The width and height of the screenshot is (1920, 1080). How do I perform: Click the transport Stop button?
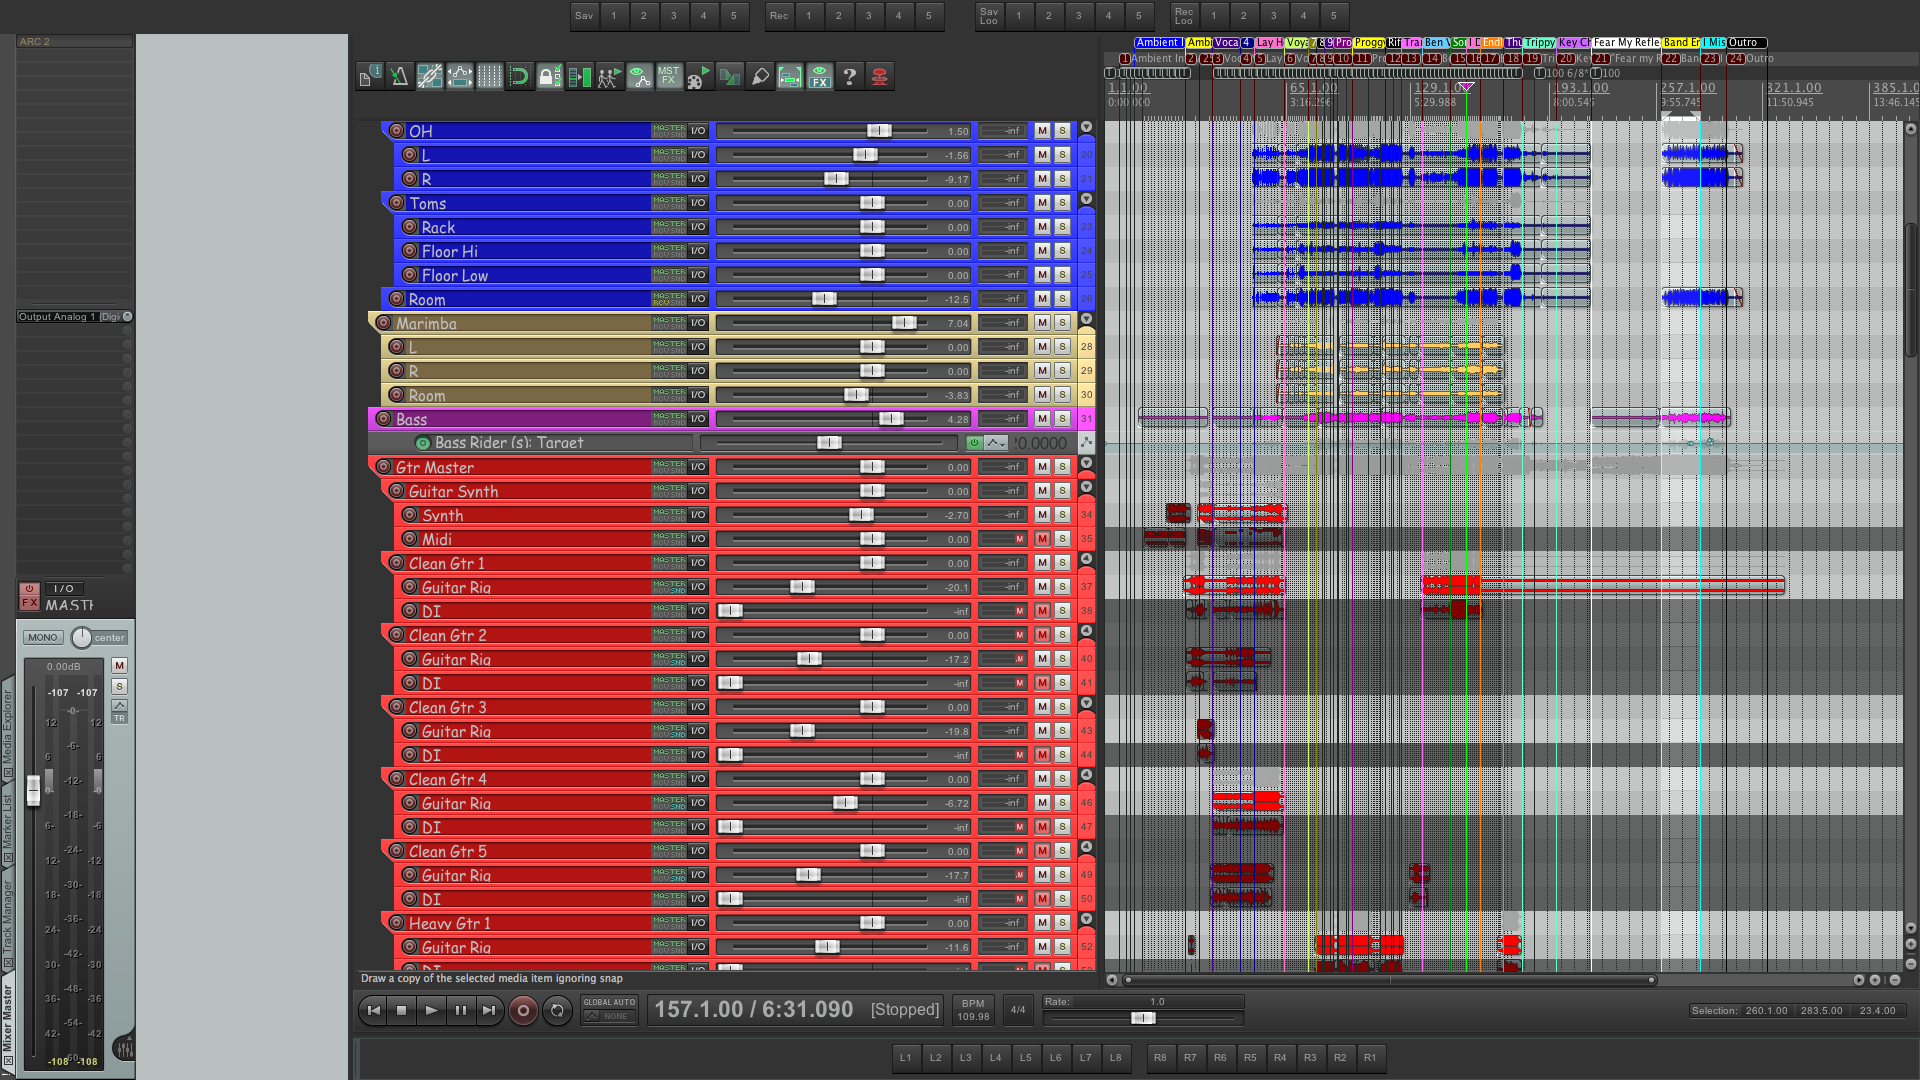(x=402, y=1011)
